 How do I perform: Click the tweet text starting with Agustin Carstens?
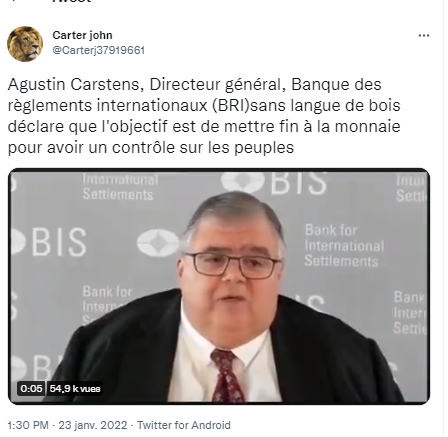coord(204,116)
